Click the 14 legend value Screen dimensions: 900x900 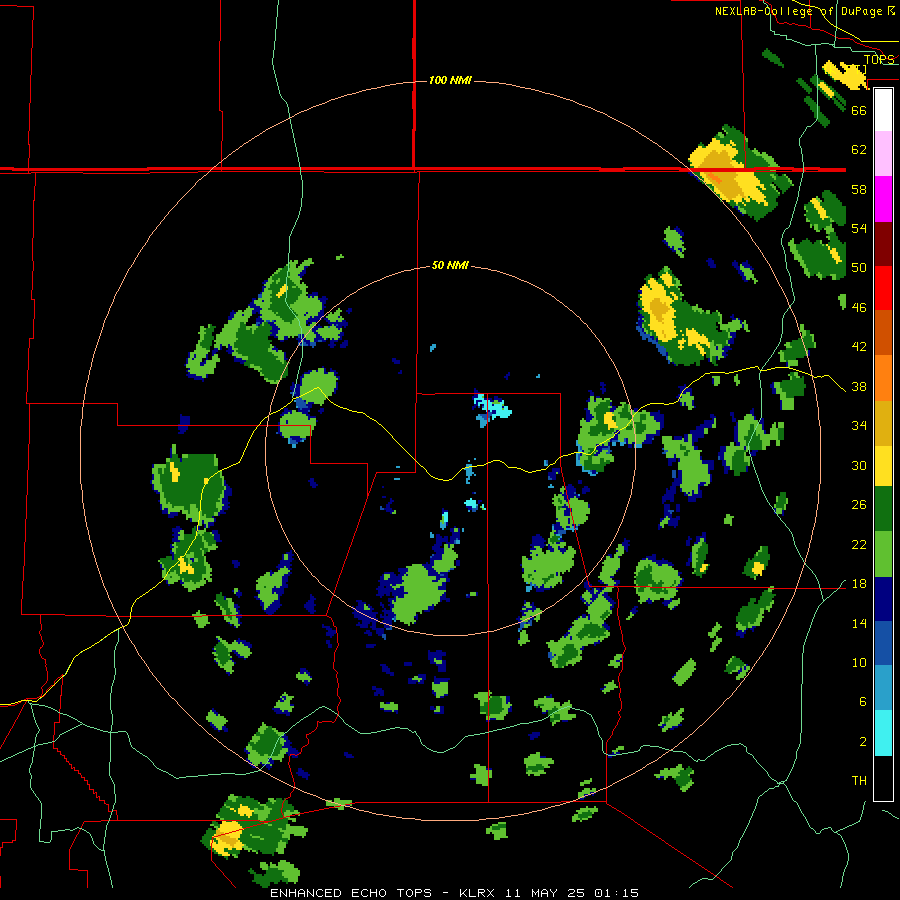[859, 623]
